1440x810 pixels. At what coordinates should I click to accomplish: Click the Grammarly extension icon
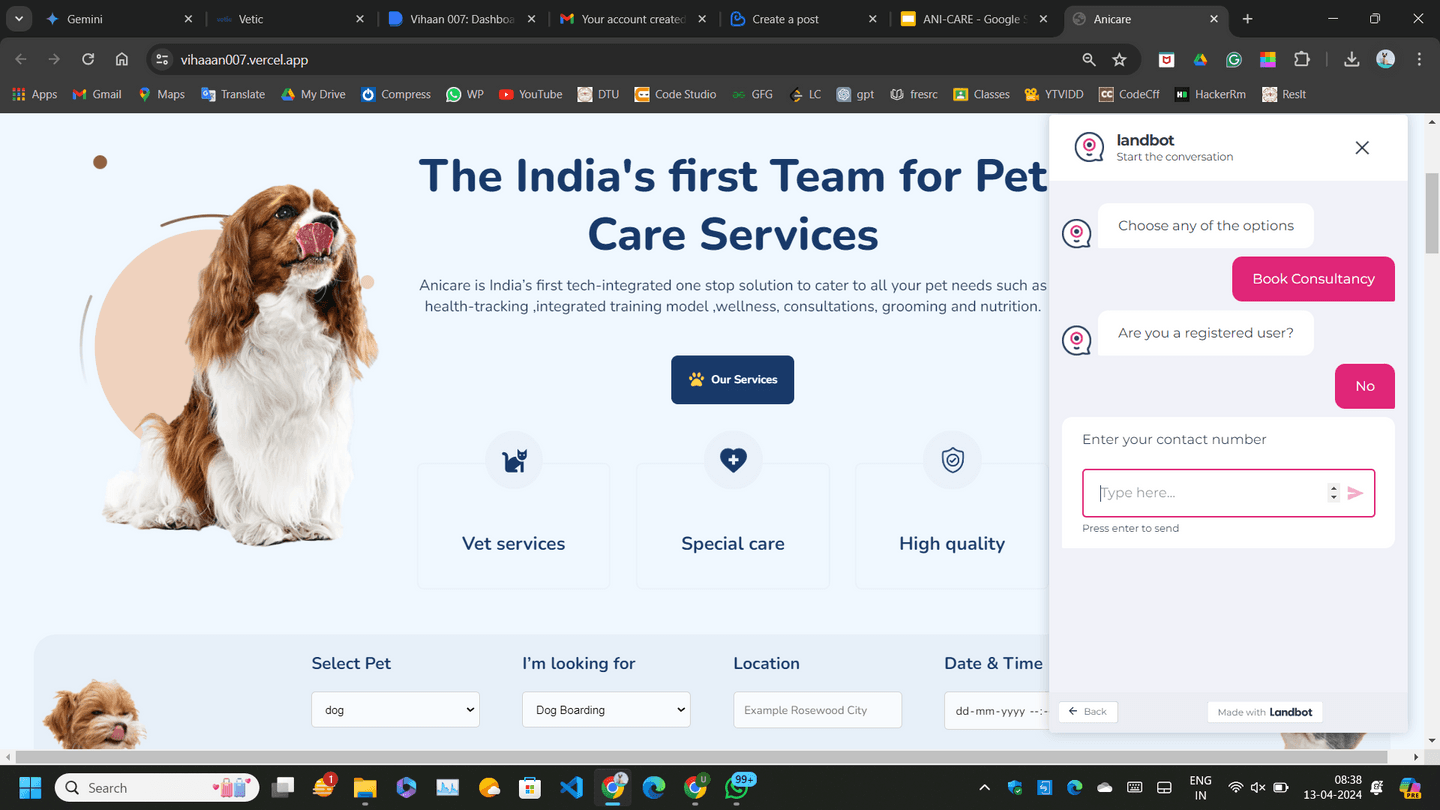1234,60
